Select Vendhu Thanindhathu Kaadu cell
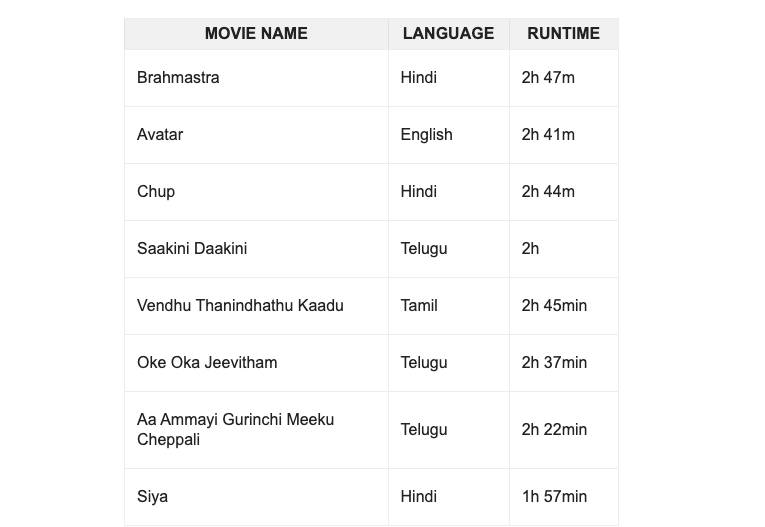 coord(240,305)
